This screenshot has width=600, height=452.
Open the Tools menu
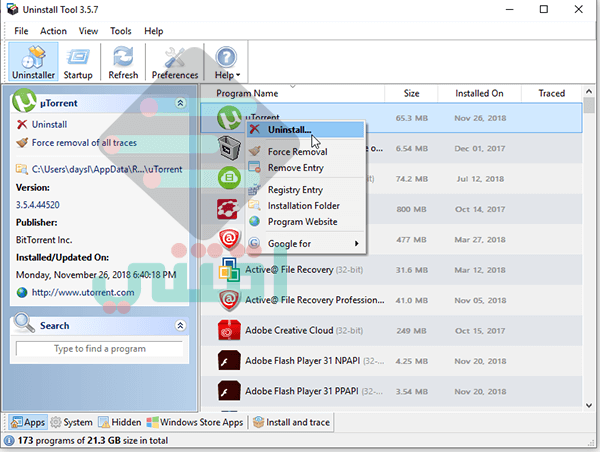pos(121,31)
